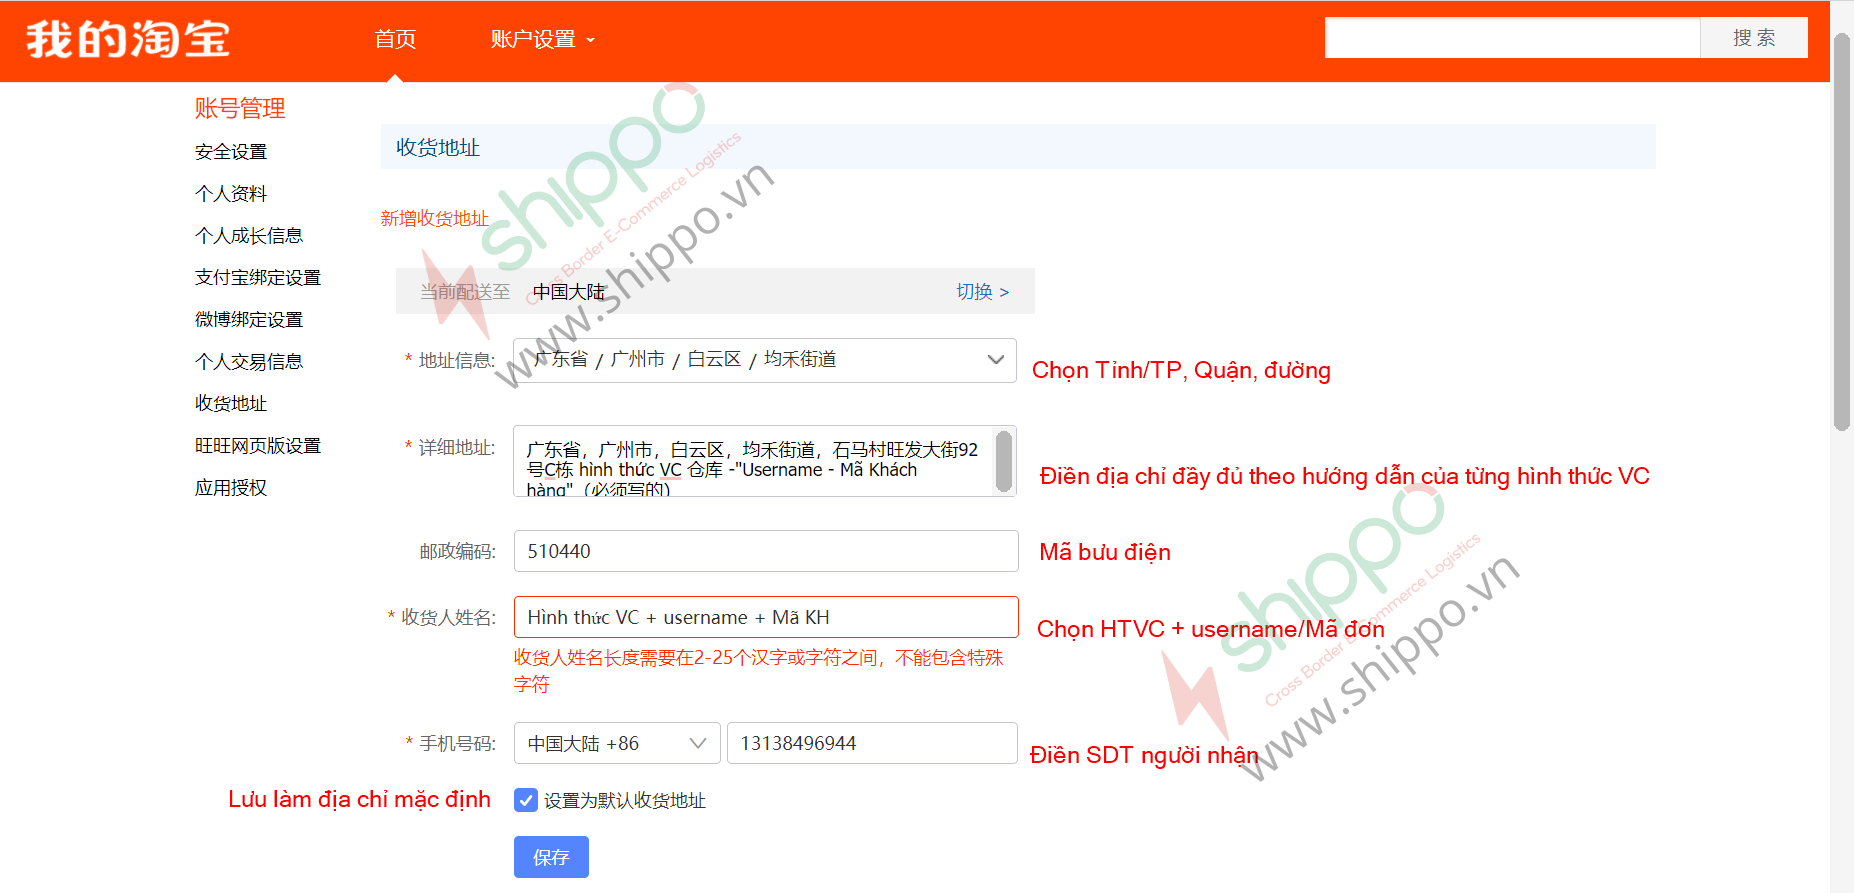Click the 收货人姓名 length error message

(x=759, y=671)
